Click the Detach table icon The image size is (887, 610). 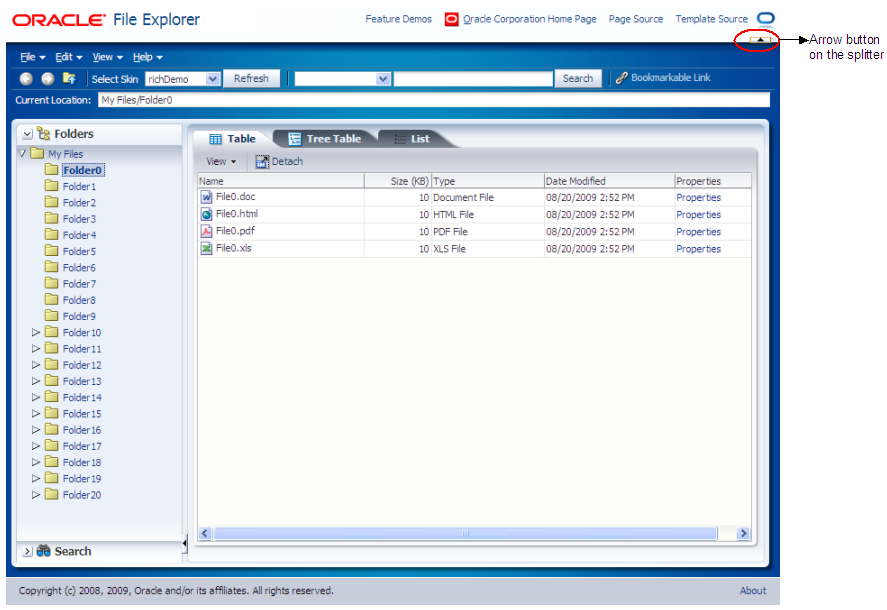tap(261, 161)
